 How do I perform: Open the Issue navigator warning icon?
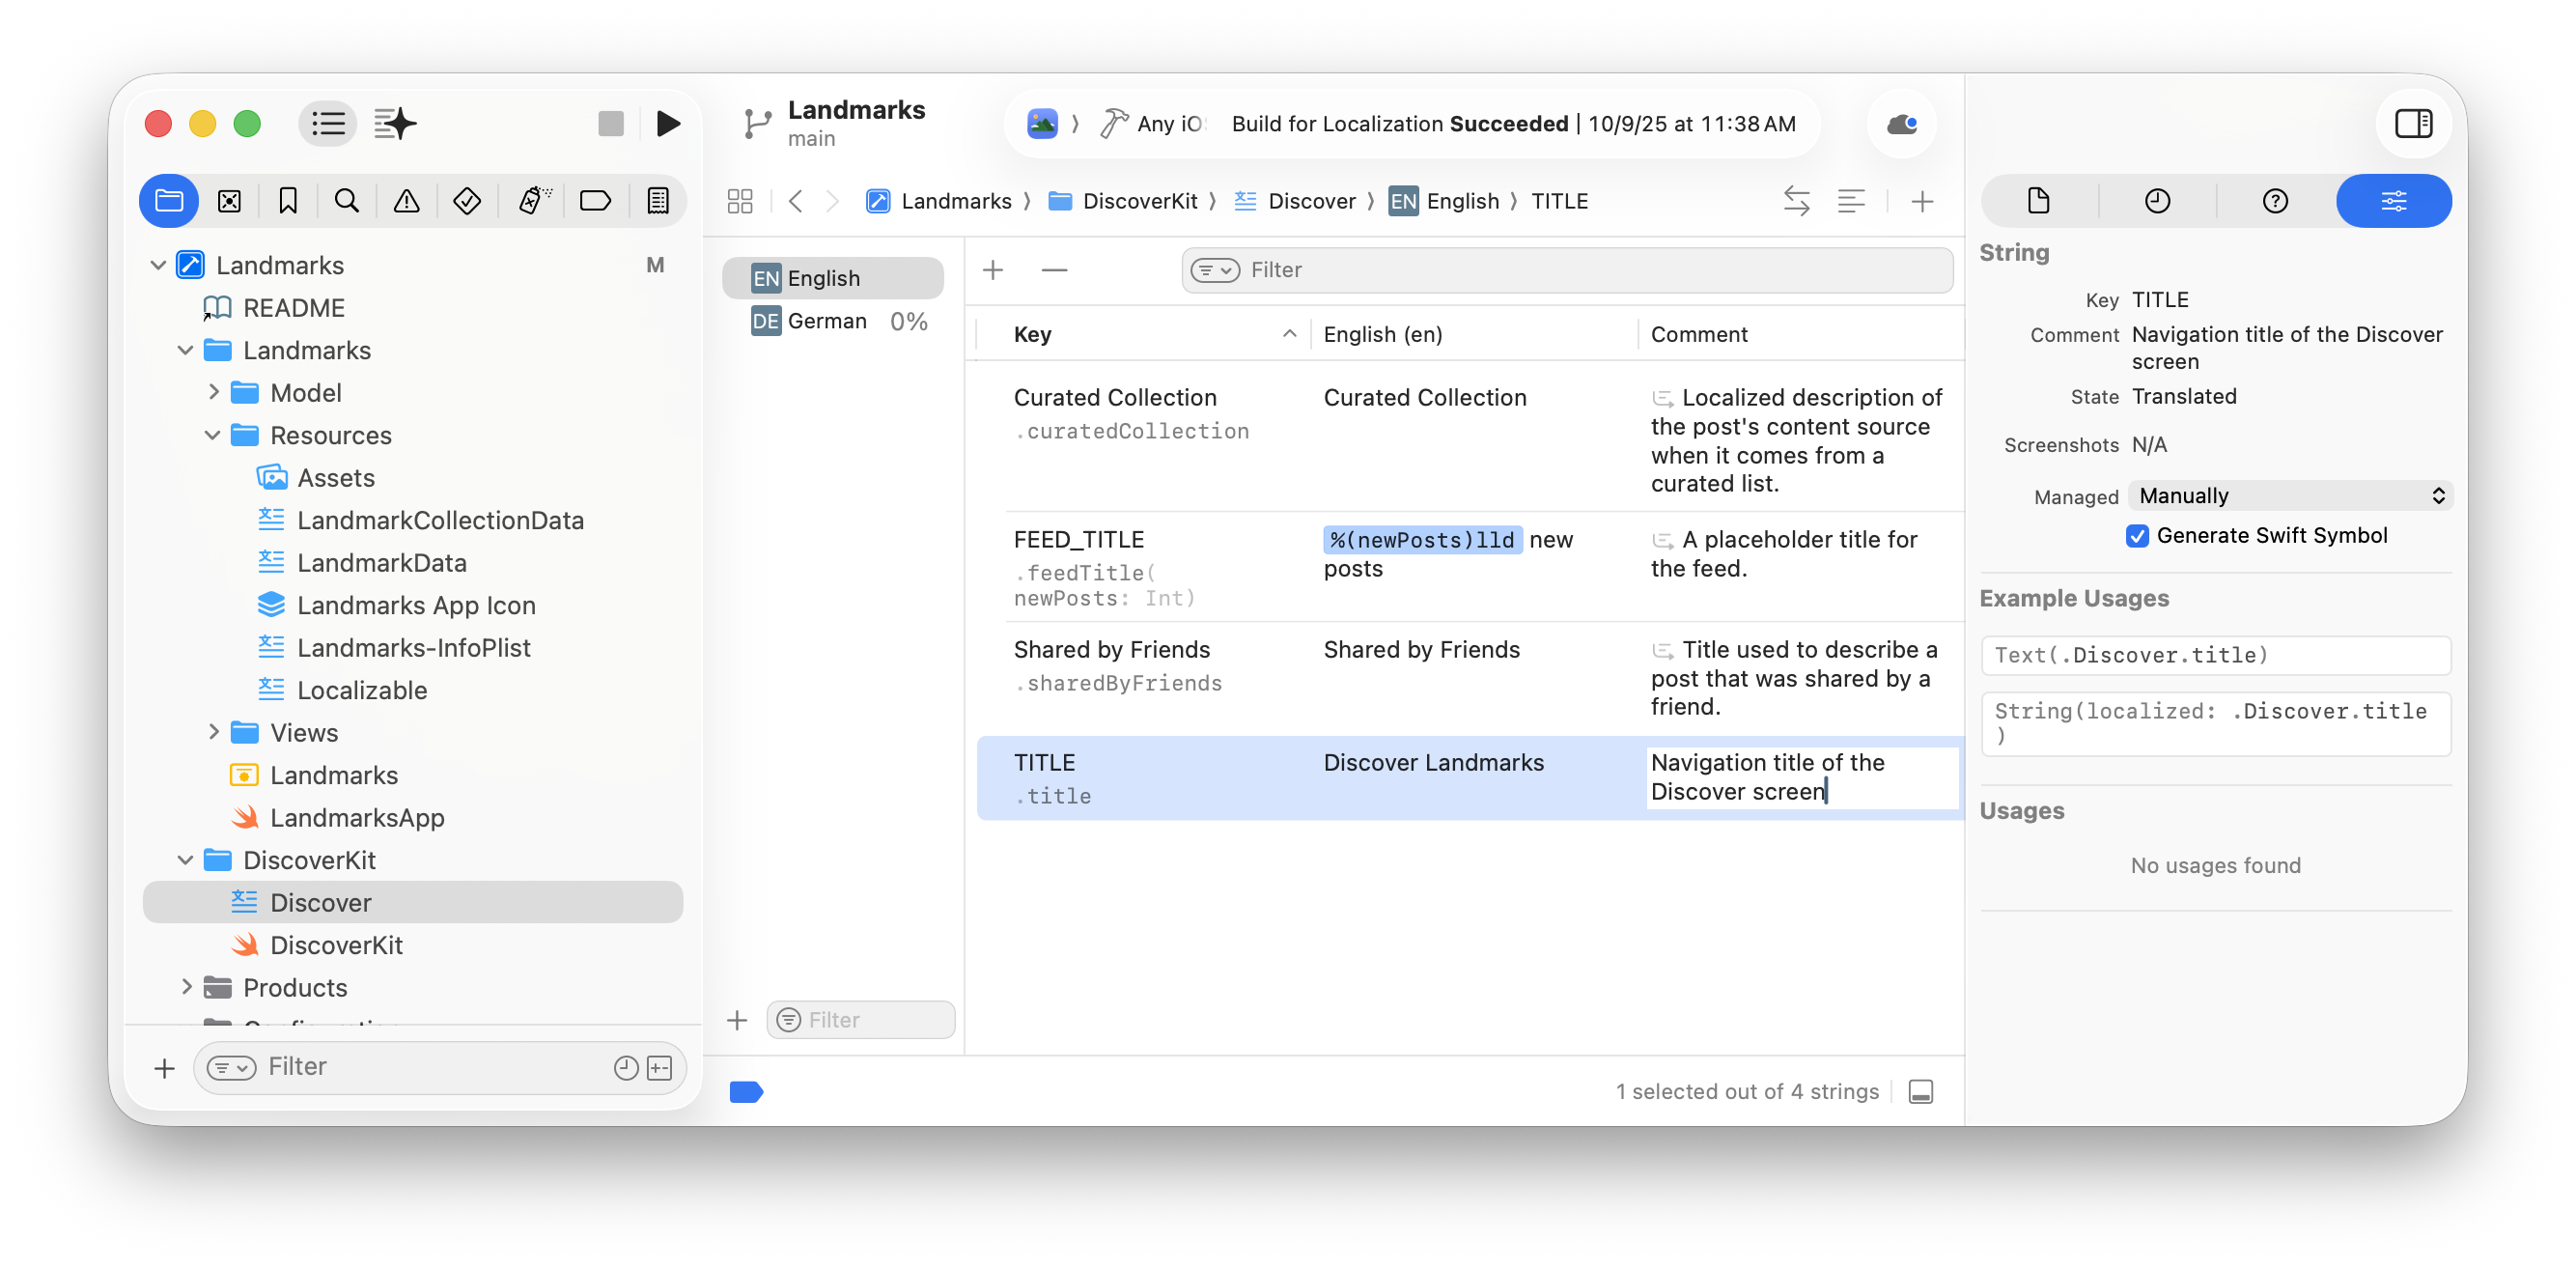(x=406, y=201)
